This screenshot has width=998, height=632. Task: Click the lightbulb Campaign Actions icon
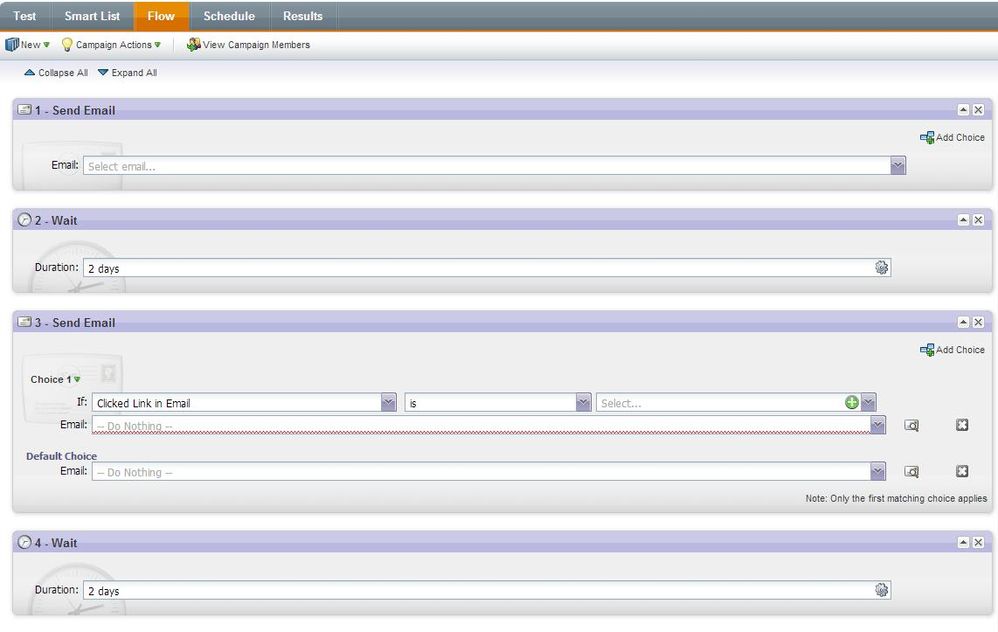coord(67,45)
